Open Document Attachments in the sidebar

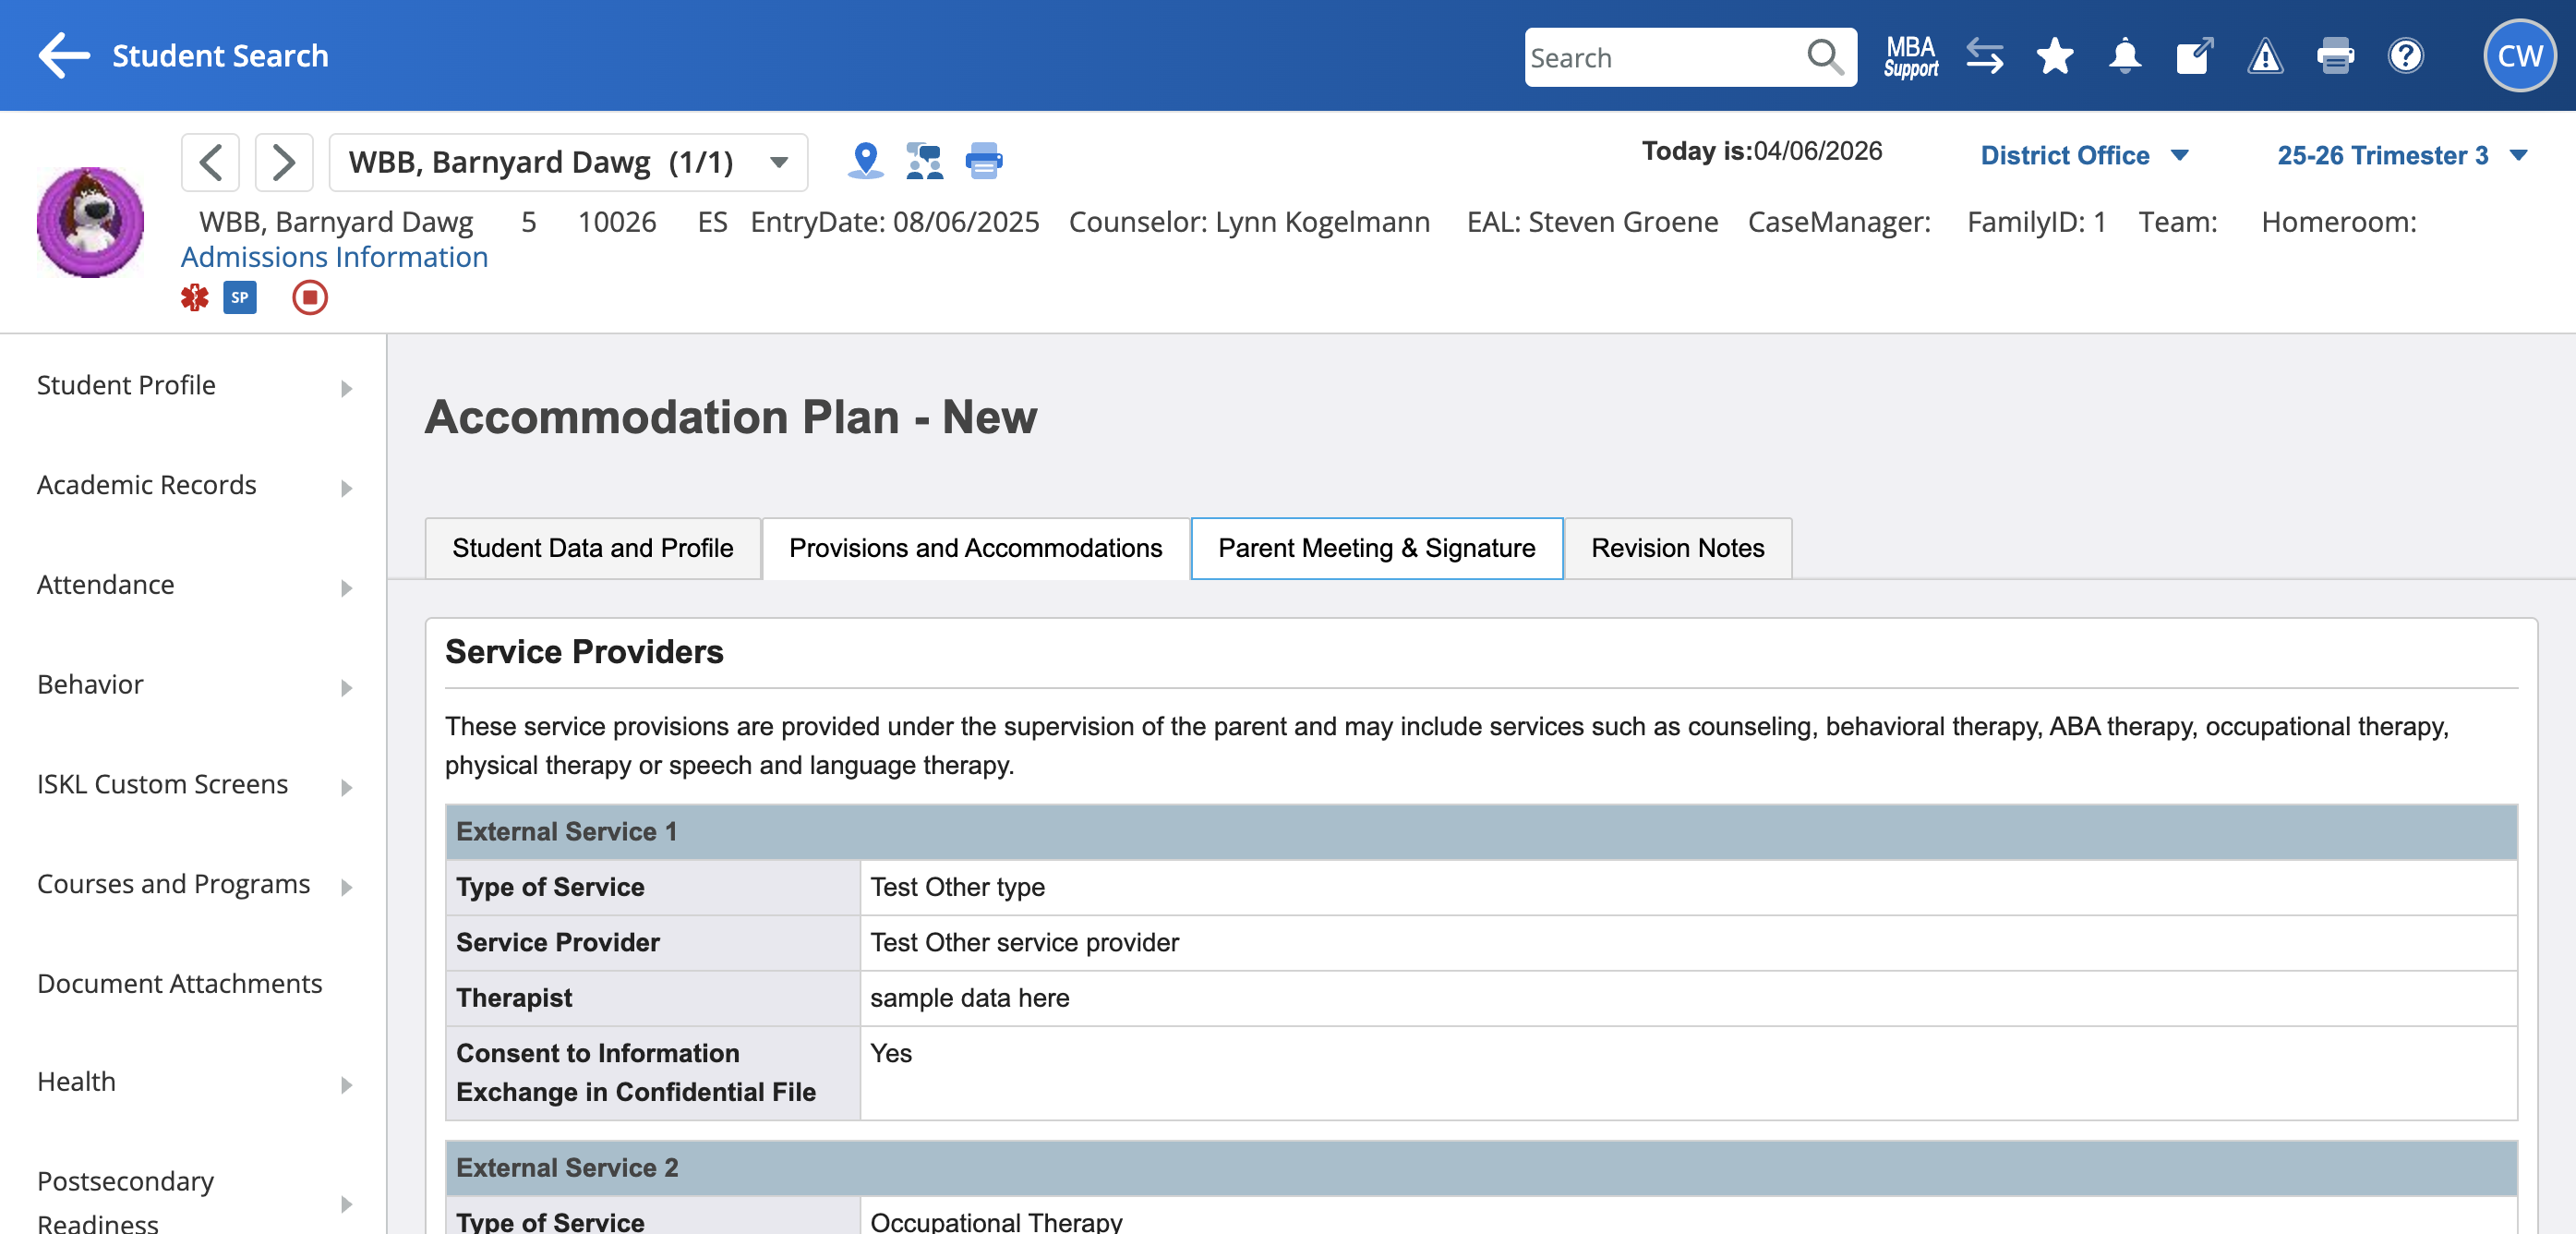point(180,983)
